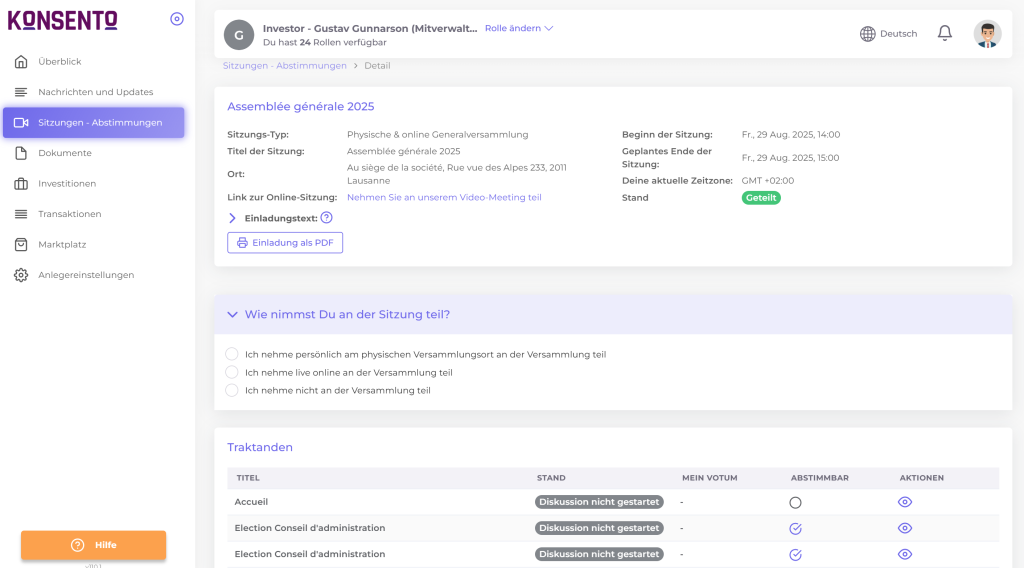Click the AKTIONEN column header

pyautogui.click(x=921, y=478)
